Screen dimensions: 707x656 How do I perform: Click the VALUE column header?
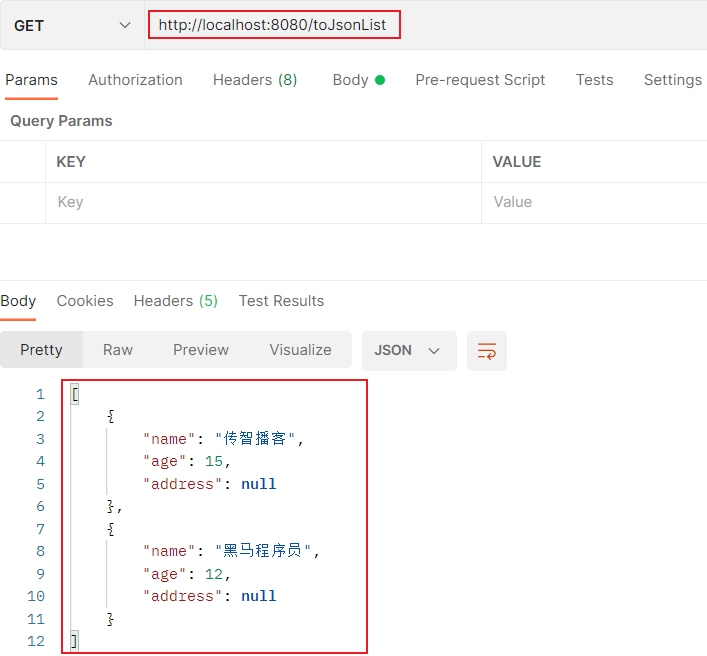517,162
